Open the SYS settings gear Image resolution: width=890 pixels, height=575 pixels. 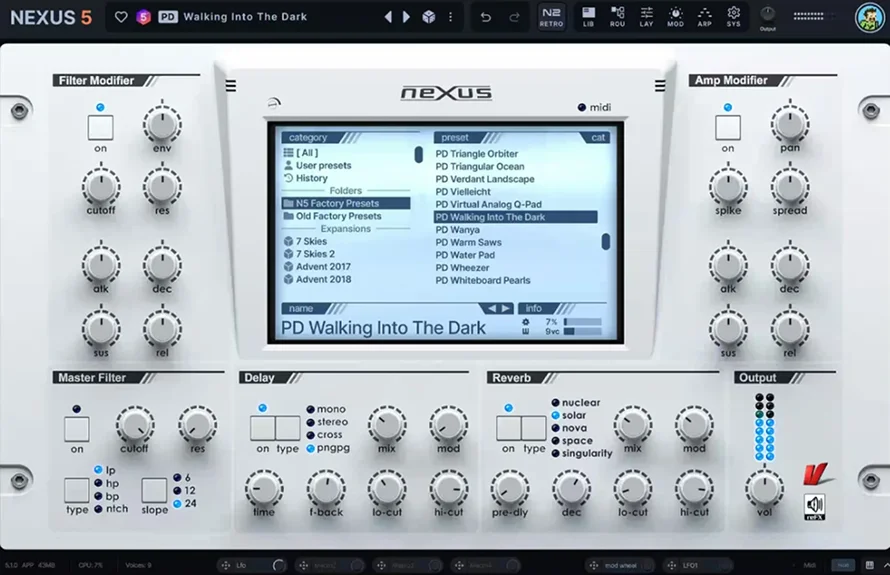tap(734, 16)
